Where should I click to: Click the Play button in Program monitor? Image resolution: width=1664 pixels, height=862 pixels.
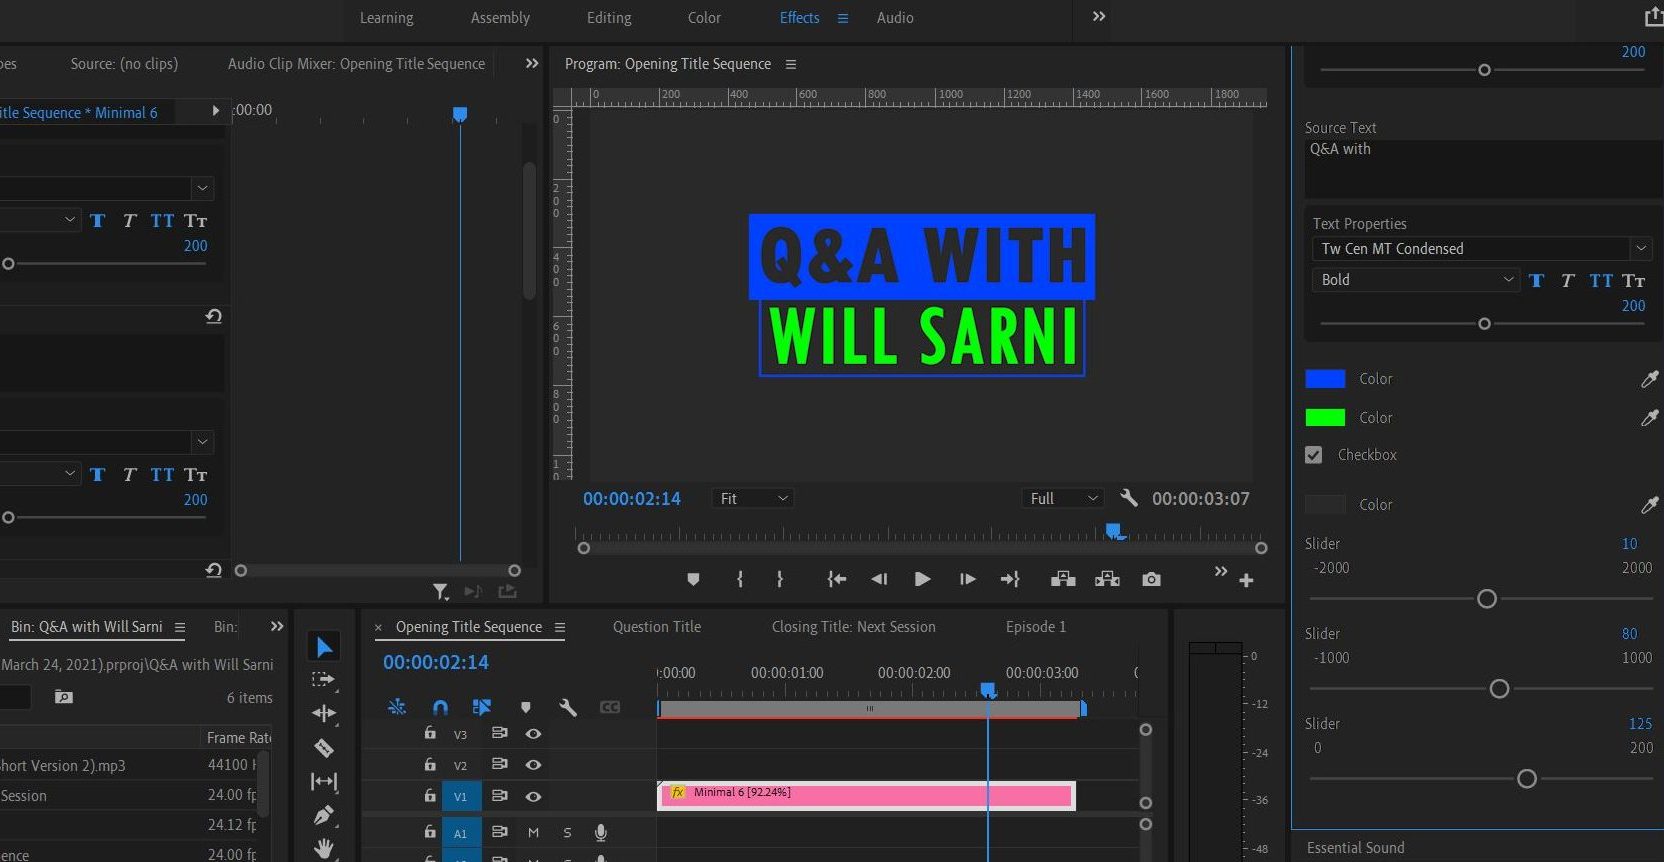pyautogui.click(x=922, y=579)
